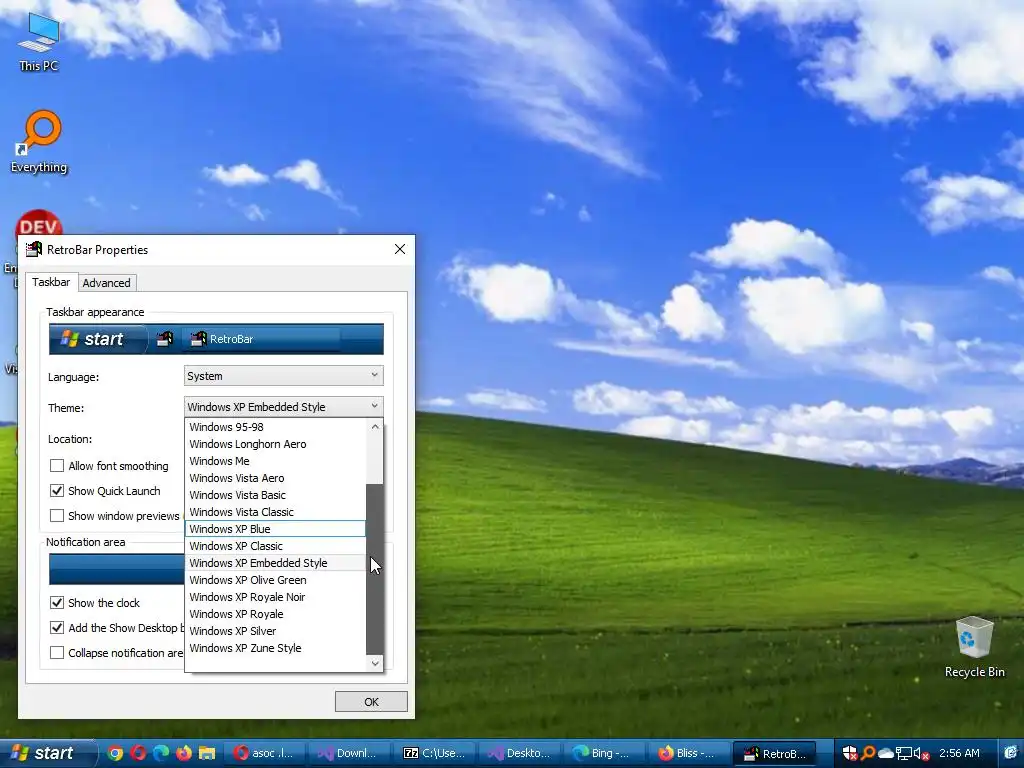Open the This PC desktop icon
The image size is (1024, 768).
click(39, 42)
